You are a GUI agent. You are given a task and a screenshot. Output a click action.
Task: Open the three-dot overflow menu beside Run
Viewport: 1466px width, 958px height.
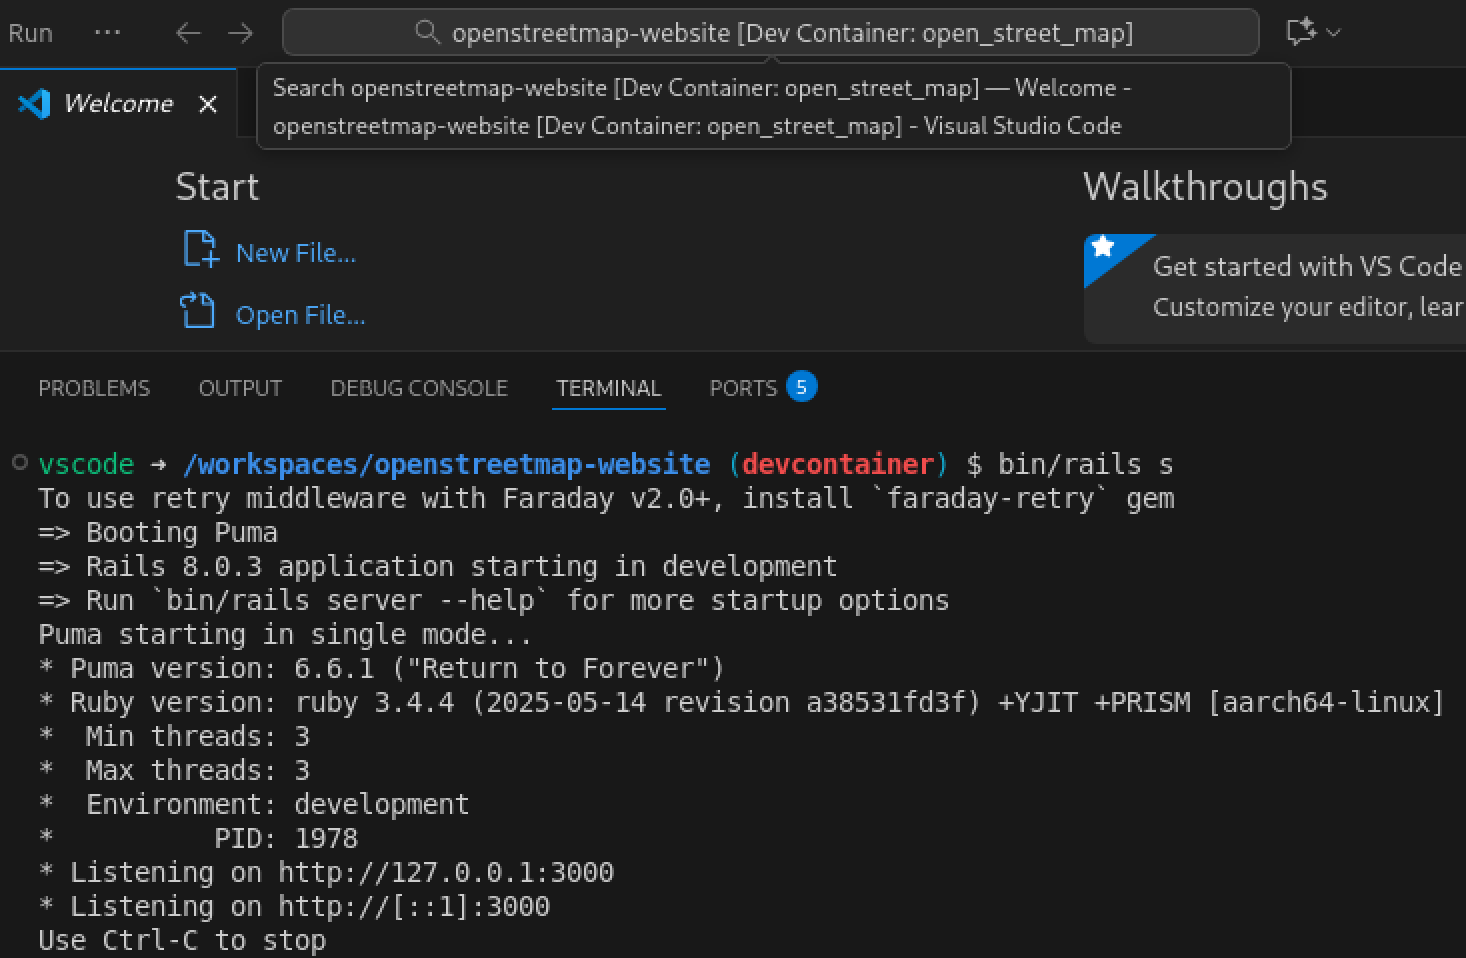click(107, 33)
